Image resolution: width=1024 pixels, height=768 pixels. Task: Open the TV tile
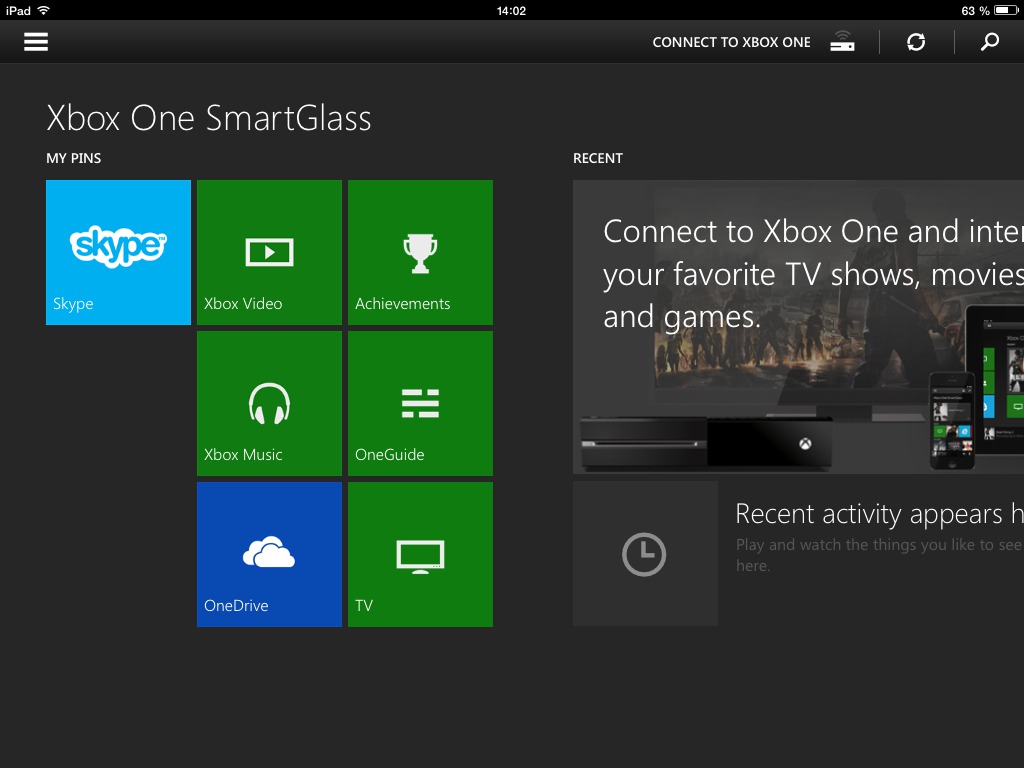pos(420,554)
